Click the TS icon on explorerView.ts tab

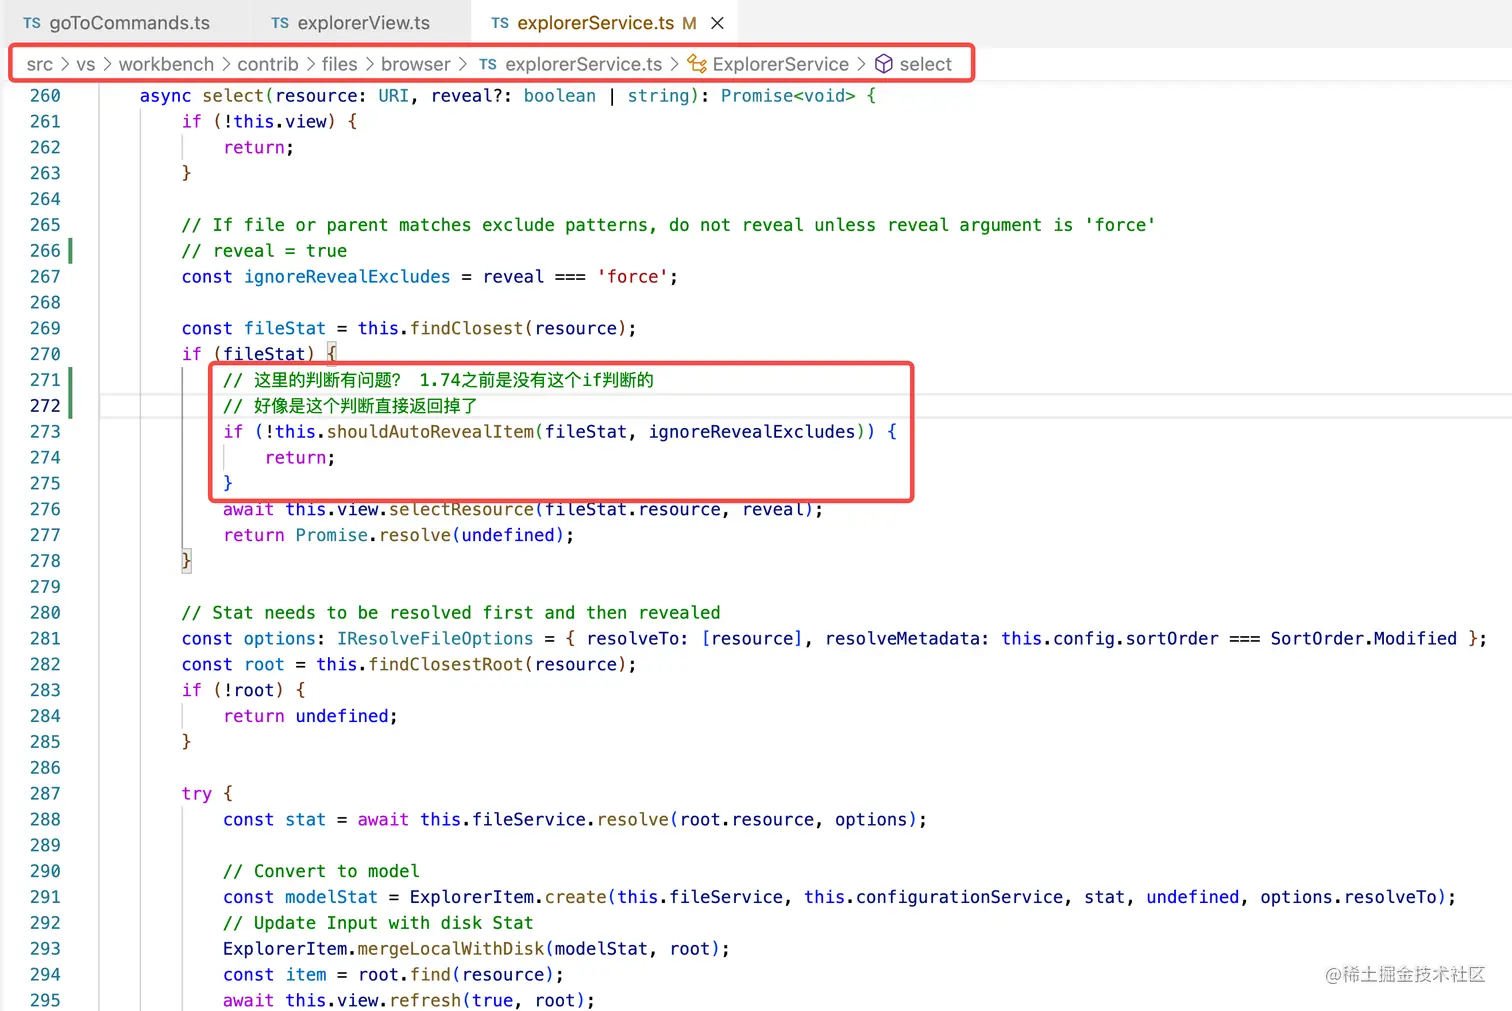[x=280, y=23]
